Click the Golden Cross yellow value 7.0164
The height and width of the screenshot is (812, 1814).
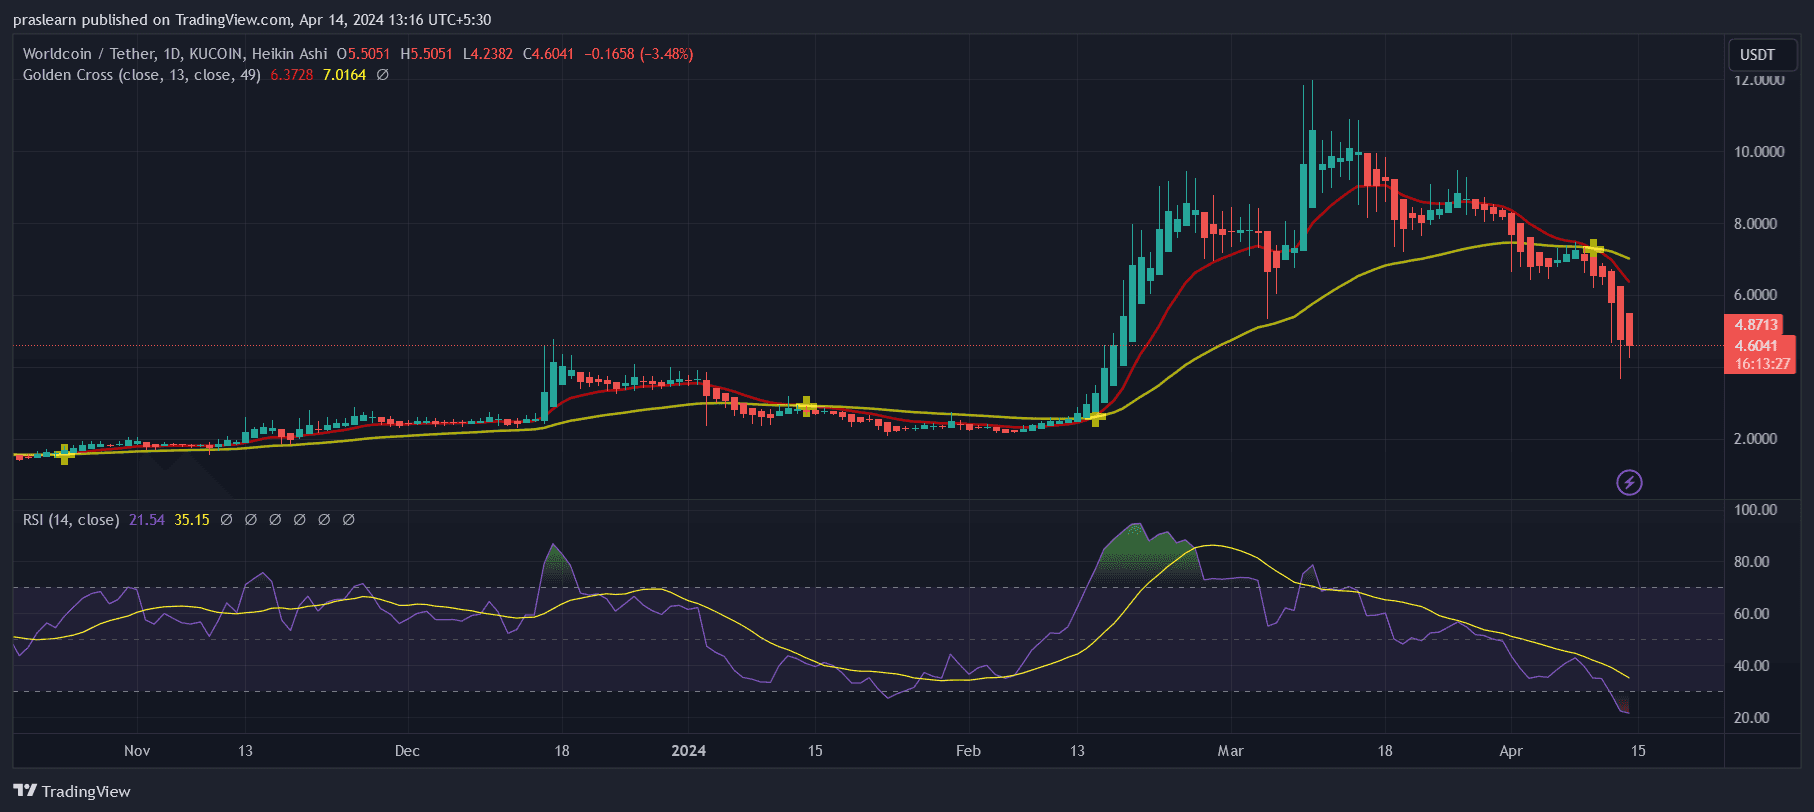coord(344,75)
